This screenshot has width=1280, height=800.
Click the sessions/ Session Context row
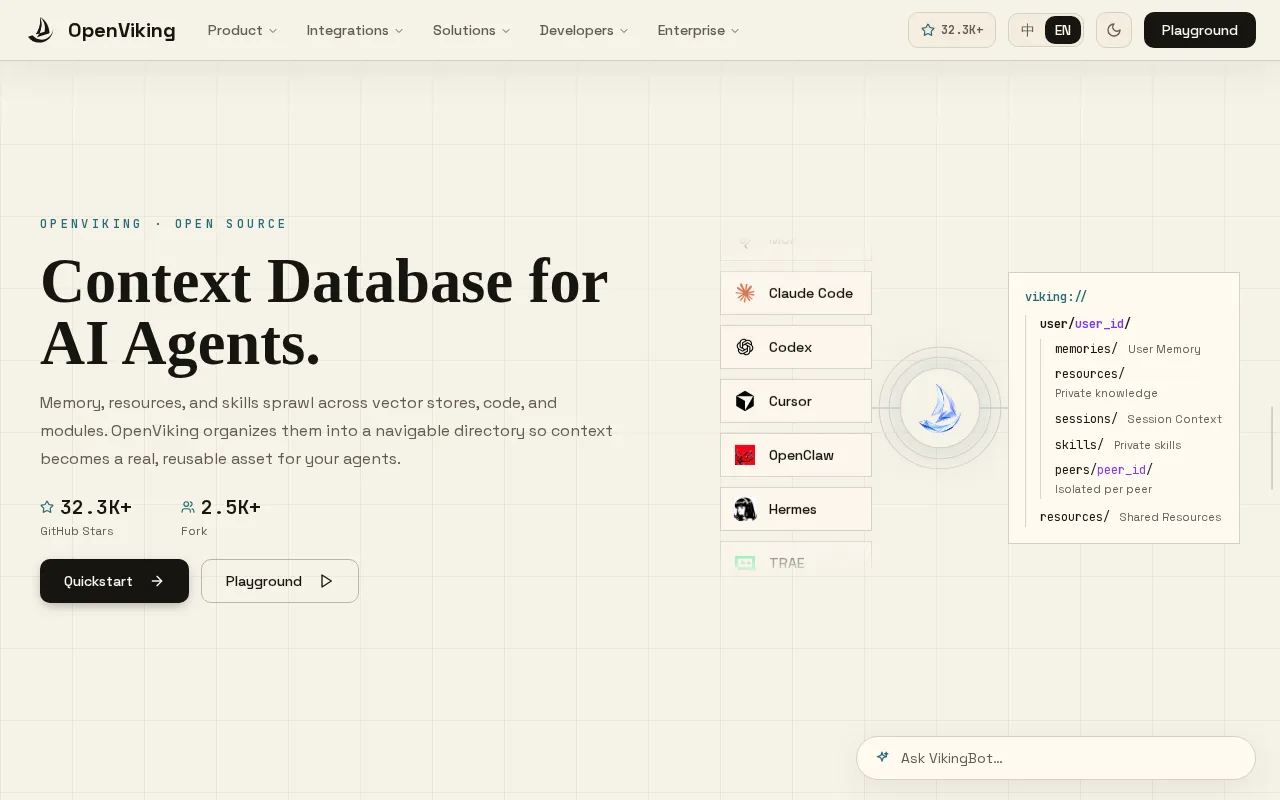point(1138,419)
